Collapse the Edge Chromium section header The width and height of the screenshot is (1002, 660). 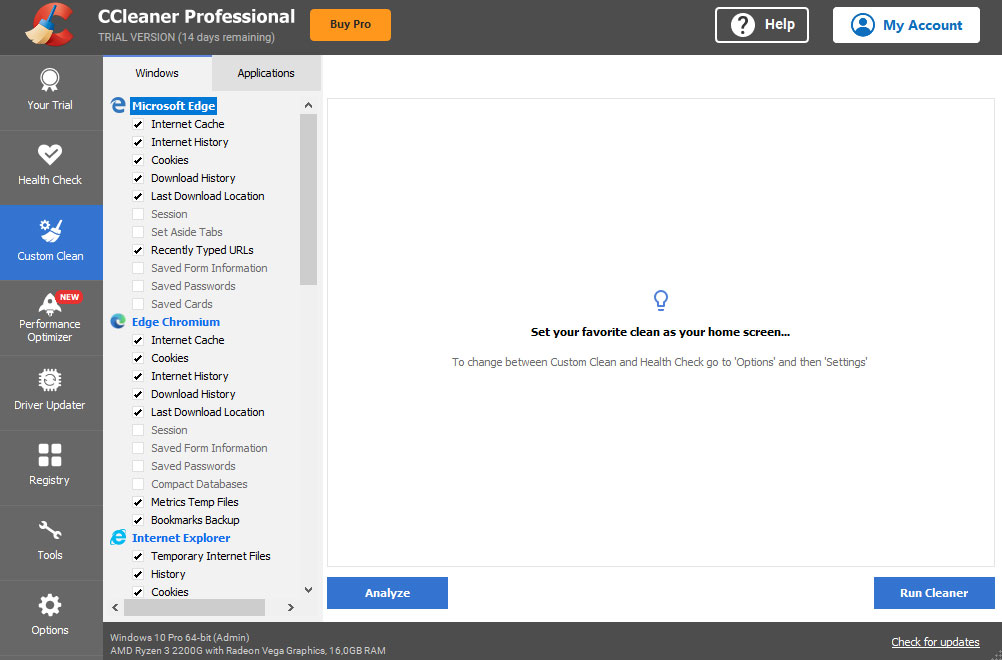click(176, 321)
